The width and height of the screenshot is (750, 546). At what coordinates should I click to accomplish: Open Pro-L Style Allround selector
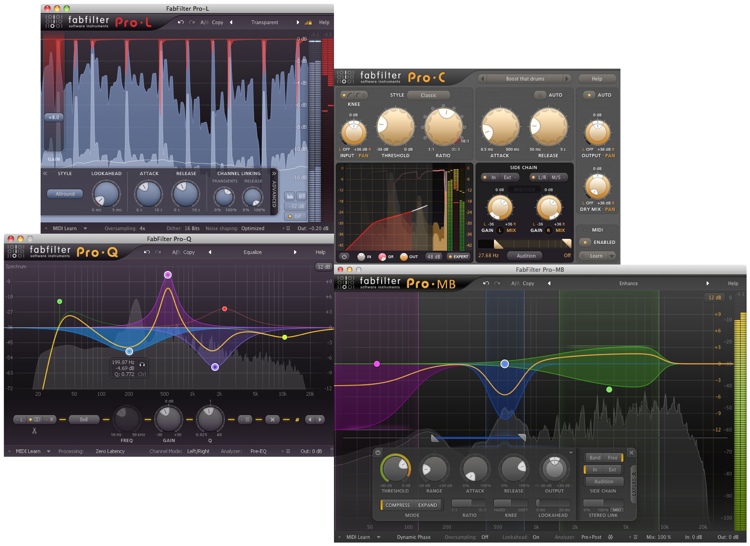65,194
